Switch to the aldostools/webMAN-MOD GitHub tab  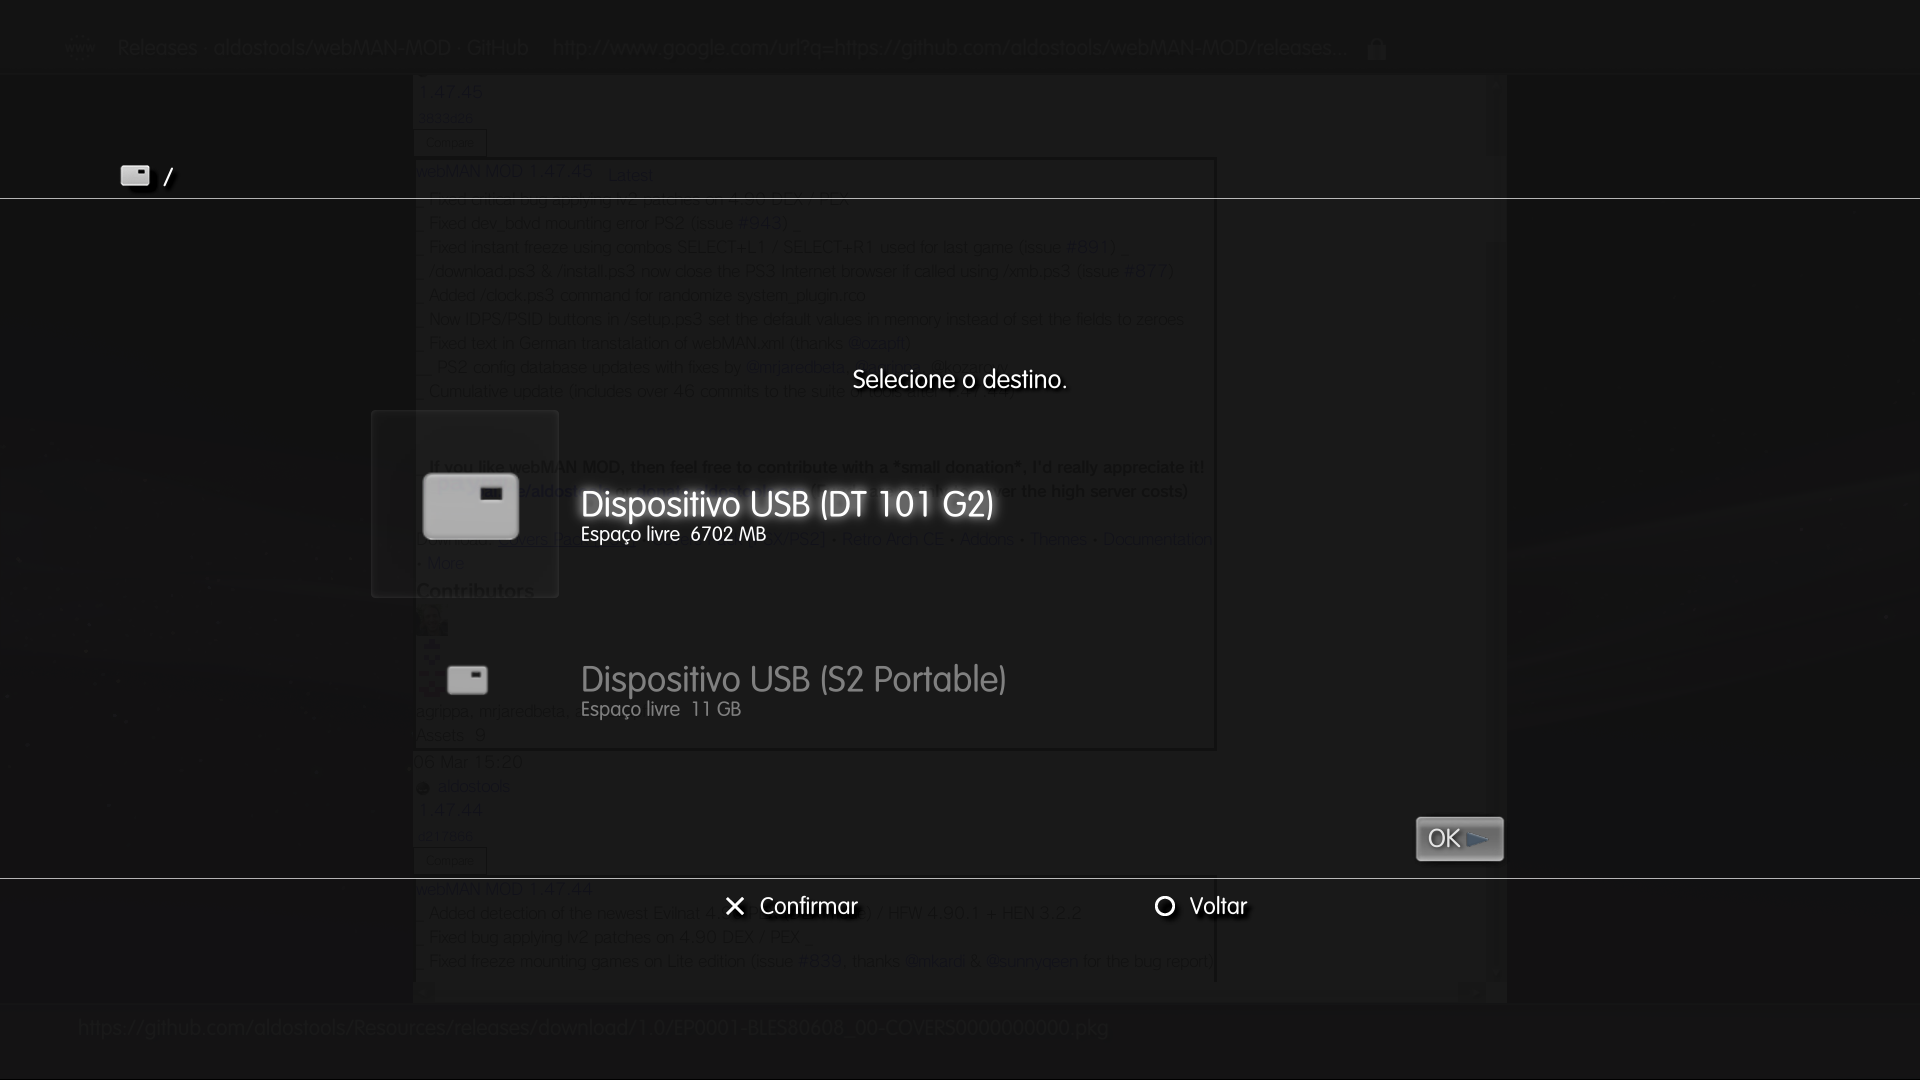pos(333,47)
